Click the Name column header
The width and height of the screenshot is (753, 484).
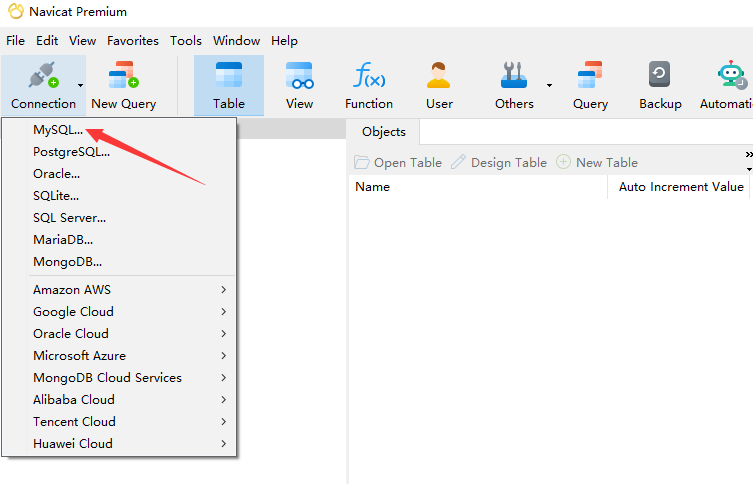click(x=478, y=187)
